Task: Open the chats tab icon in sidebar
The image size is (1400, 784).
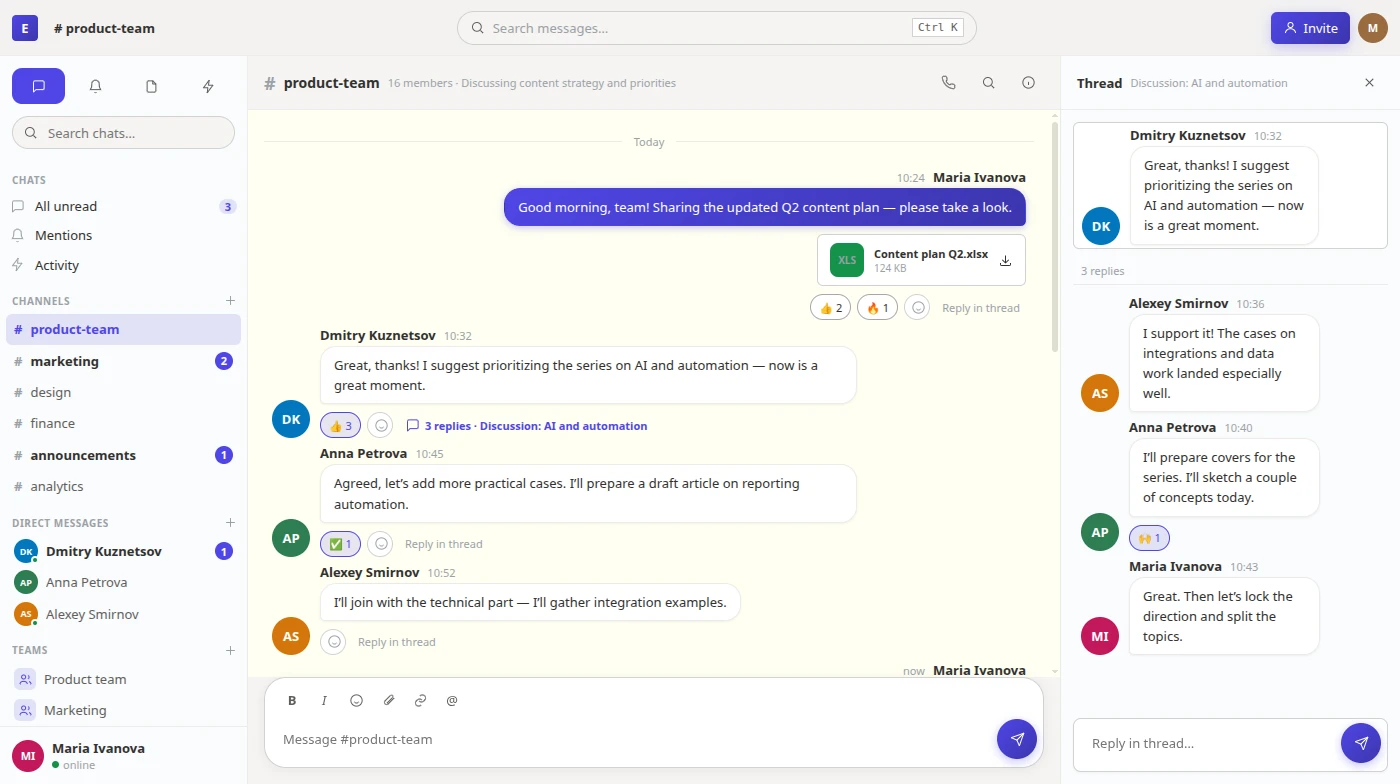Action: 38,86
